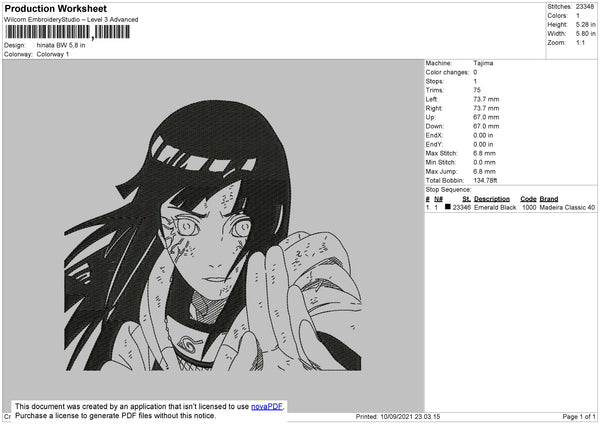Click the thread code 1000
The image size is (600, 424).
[529, 207]
